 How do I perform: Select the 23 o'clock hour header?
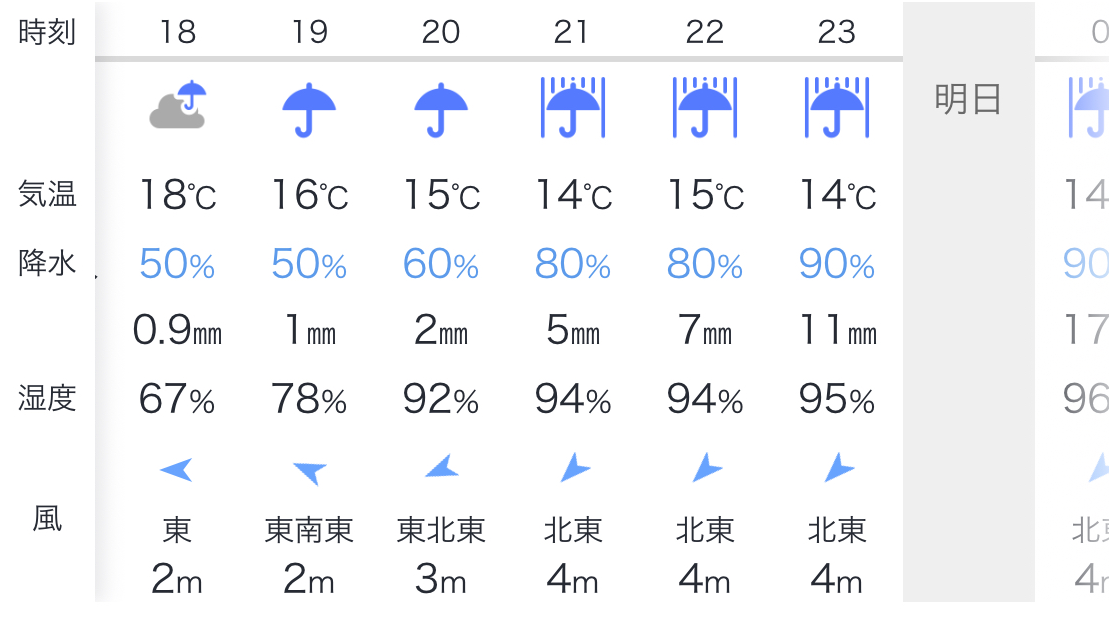[x=837, y=32]
